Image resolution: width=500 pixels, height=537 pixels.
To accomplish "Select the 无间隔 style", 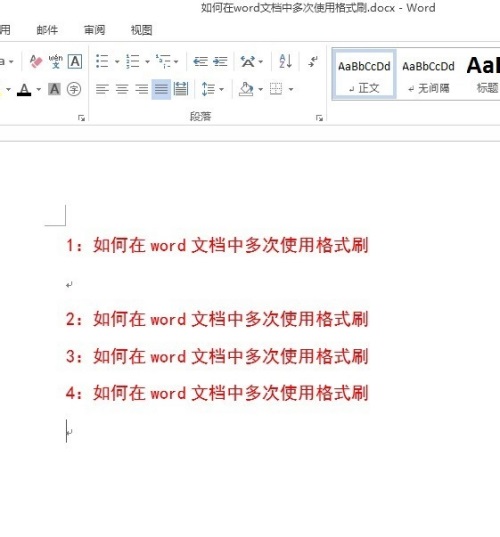I will [428, 74].
